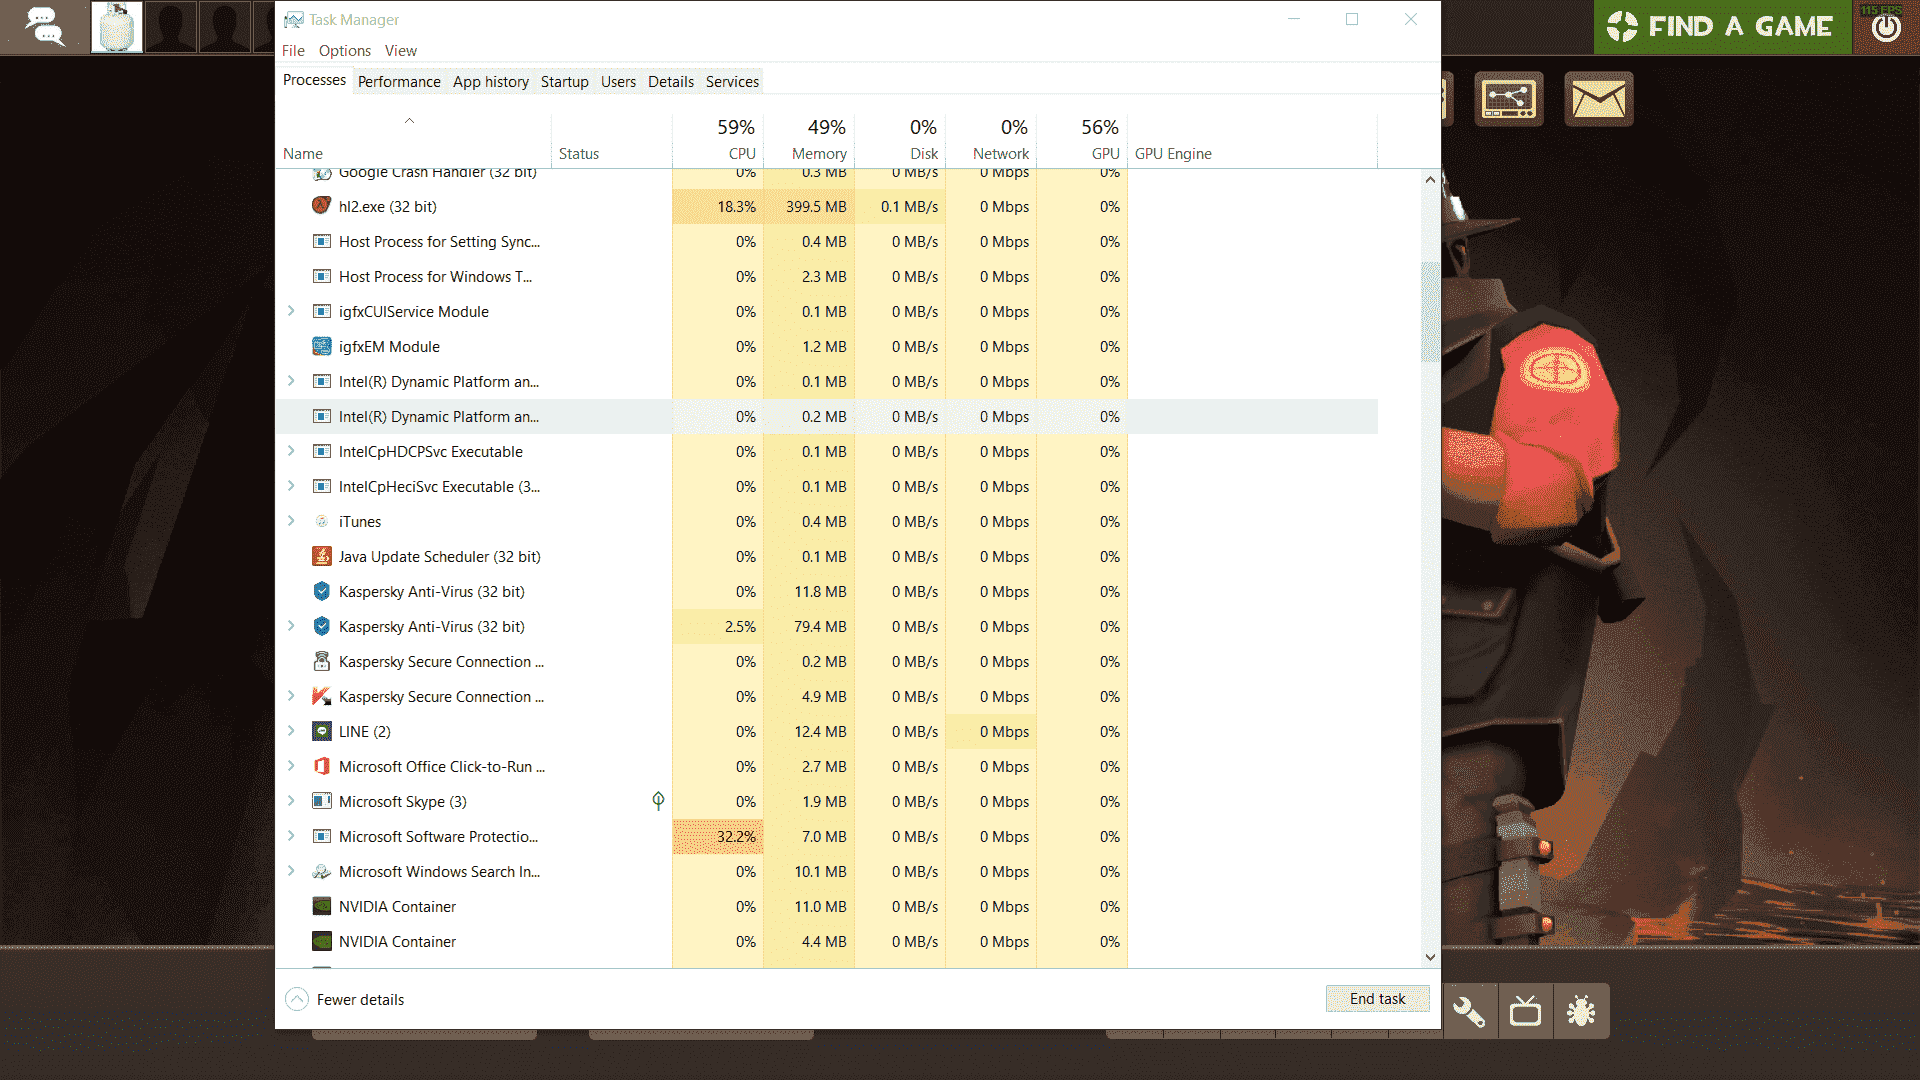
Task: Click the scrollbar down arrow
Action: pyautogui.click(x=1430, y=957)
